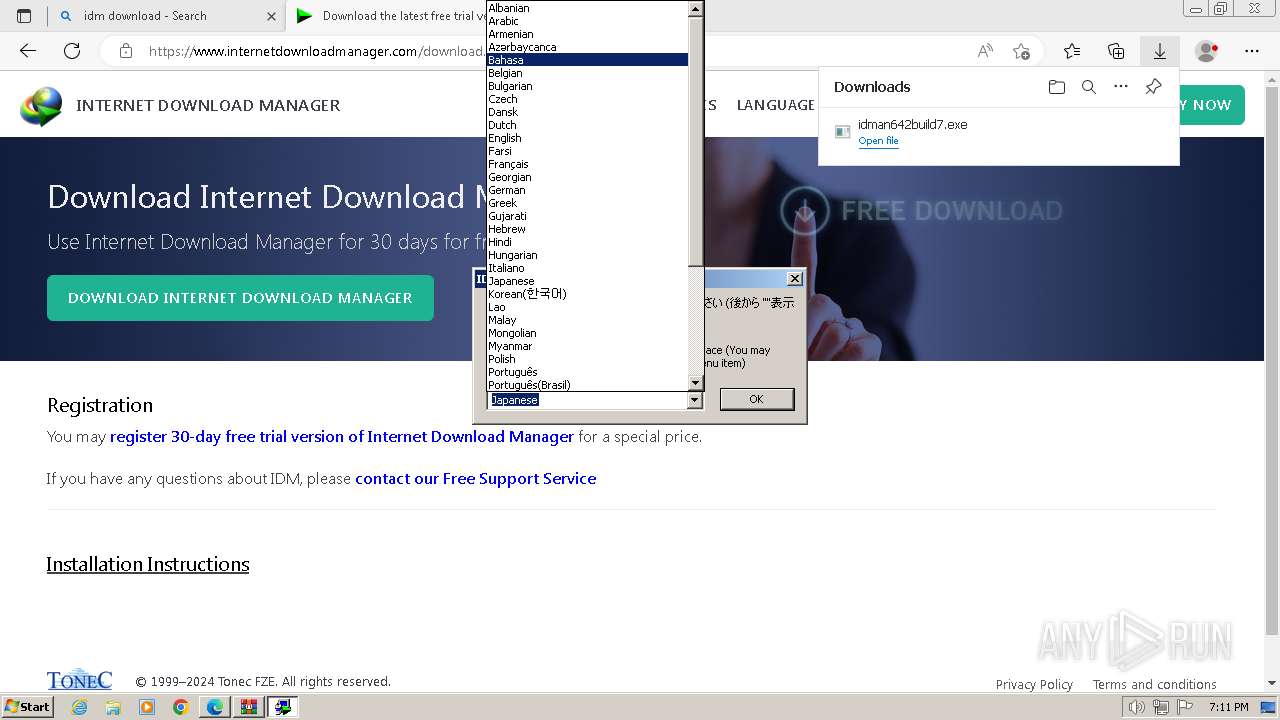This screenshot has height=720, width=1280.
Task: Open Edge Settings and more menu
Action: click(x=1252, y=51)
